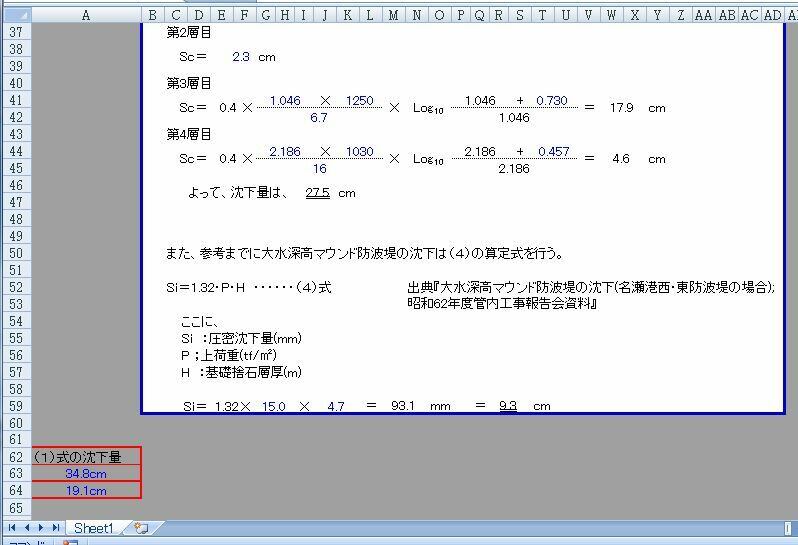Click the formula text Si=1.32·P·H (4)式
Screen dimensions: 798x545
(249, 288)
